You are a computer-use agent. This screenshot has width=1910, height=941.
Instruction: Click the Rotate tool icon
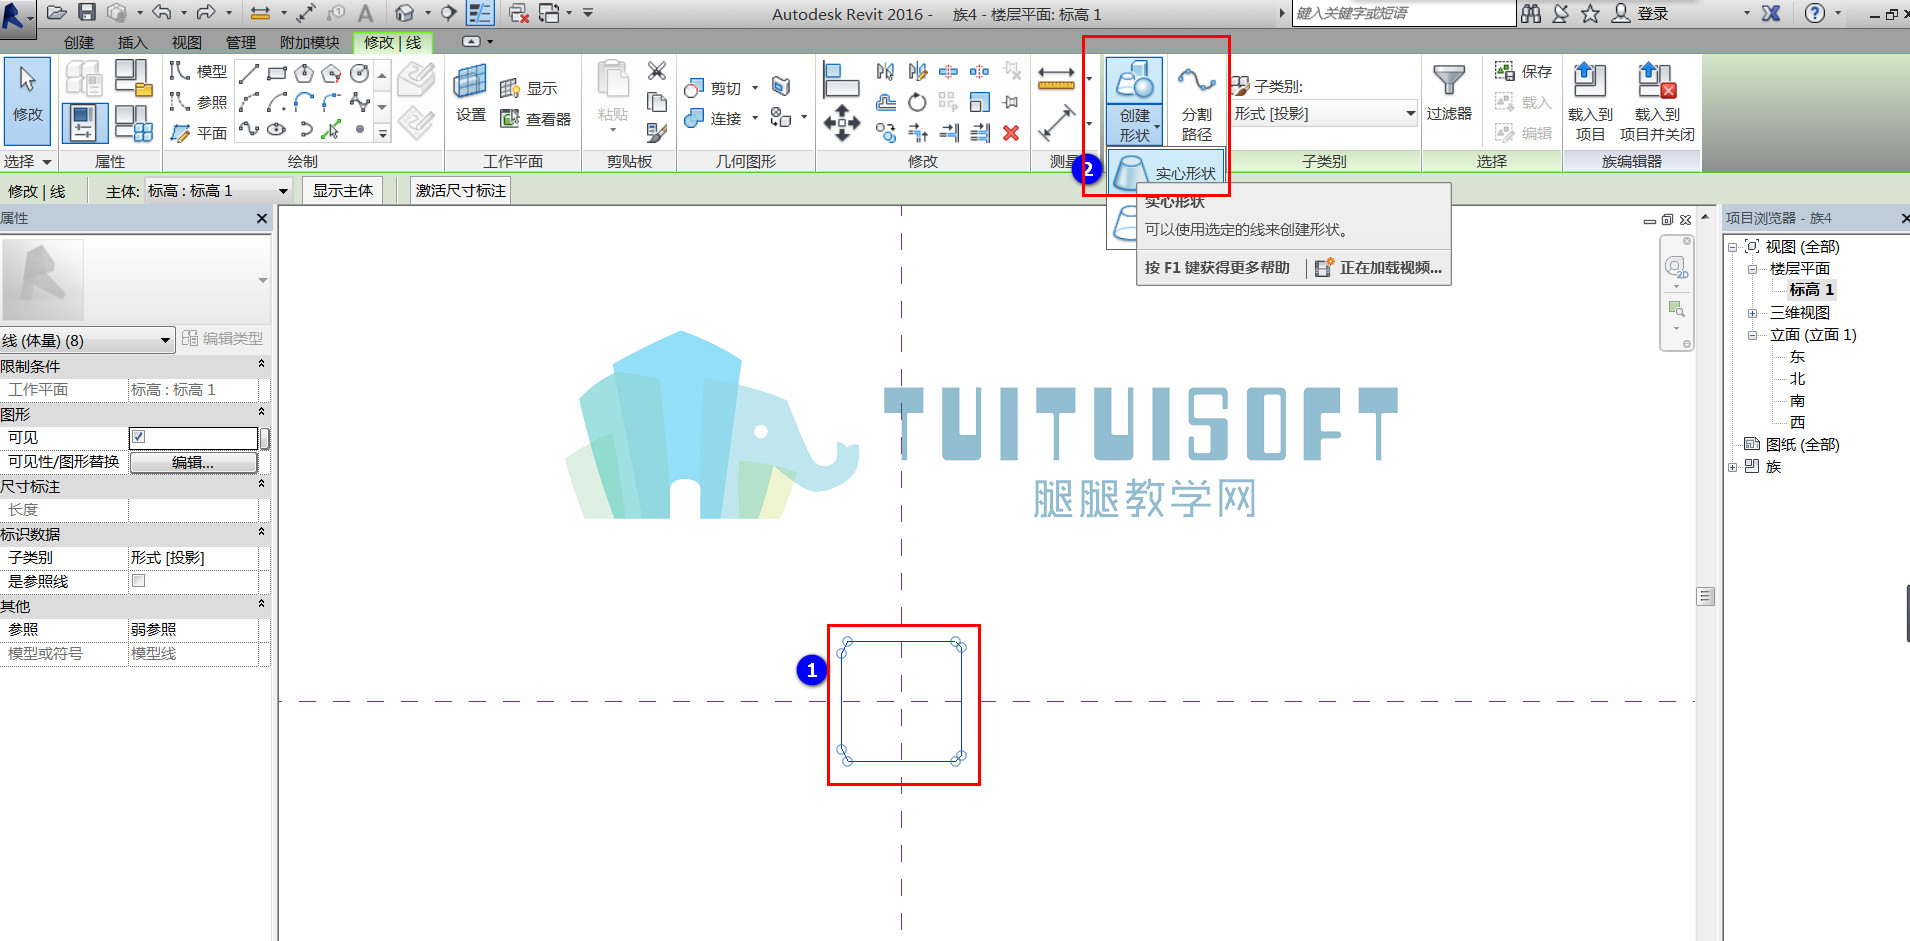pyautogui.click(x=917, y=102)
